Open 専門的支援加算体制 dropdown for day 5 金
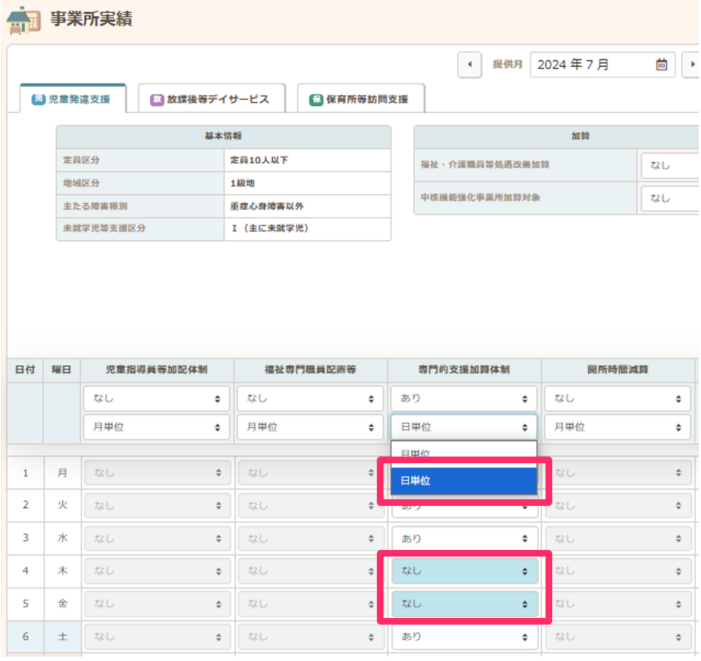The image size is (701, 661). point(463,604)
